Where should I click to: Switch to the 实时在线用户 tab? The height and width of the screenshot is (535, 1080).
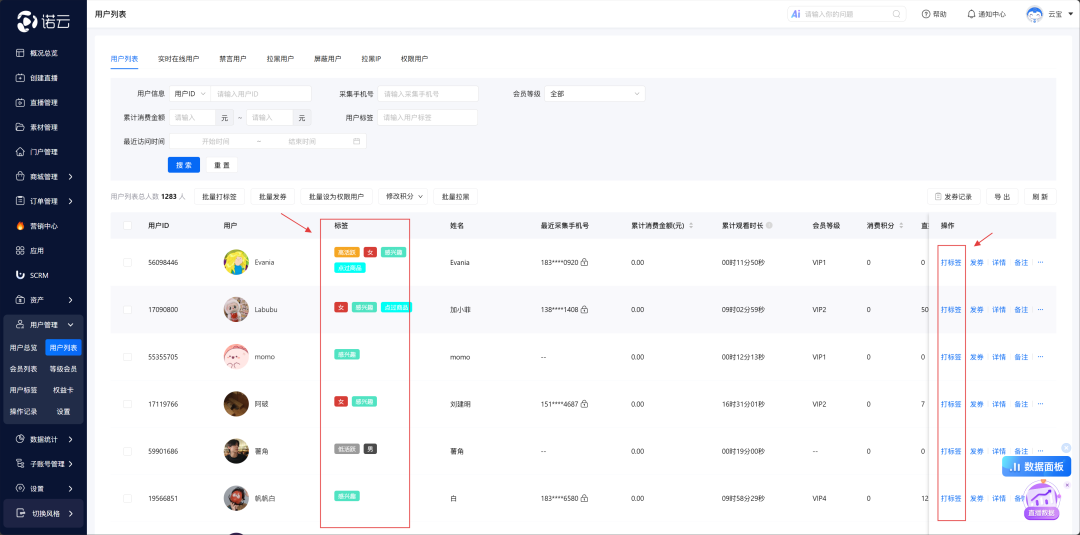point(178,59)
